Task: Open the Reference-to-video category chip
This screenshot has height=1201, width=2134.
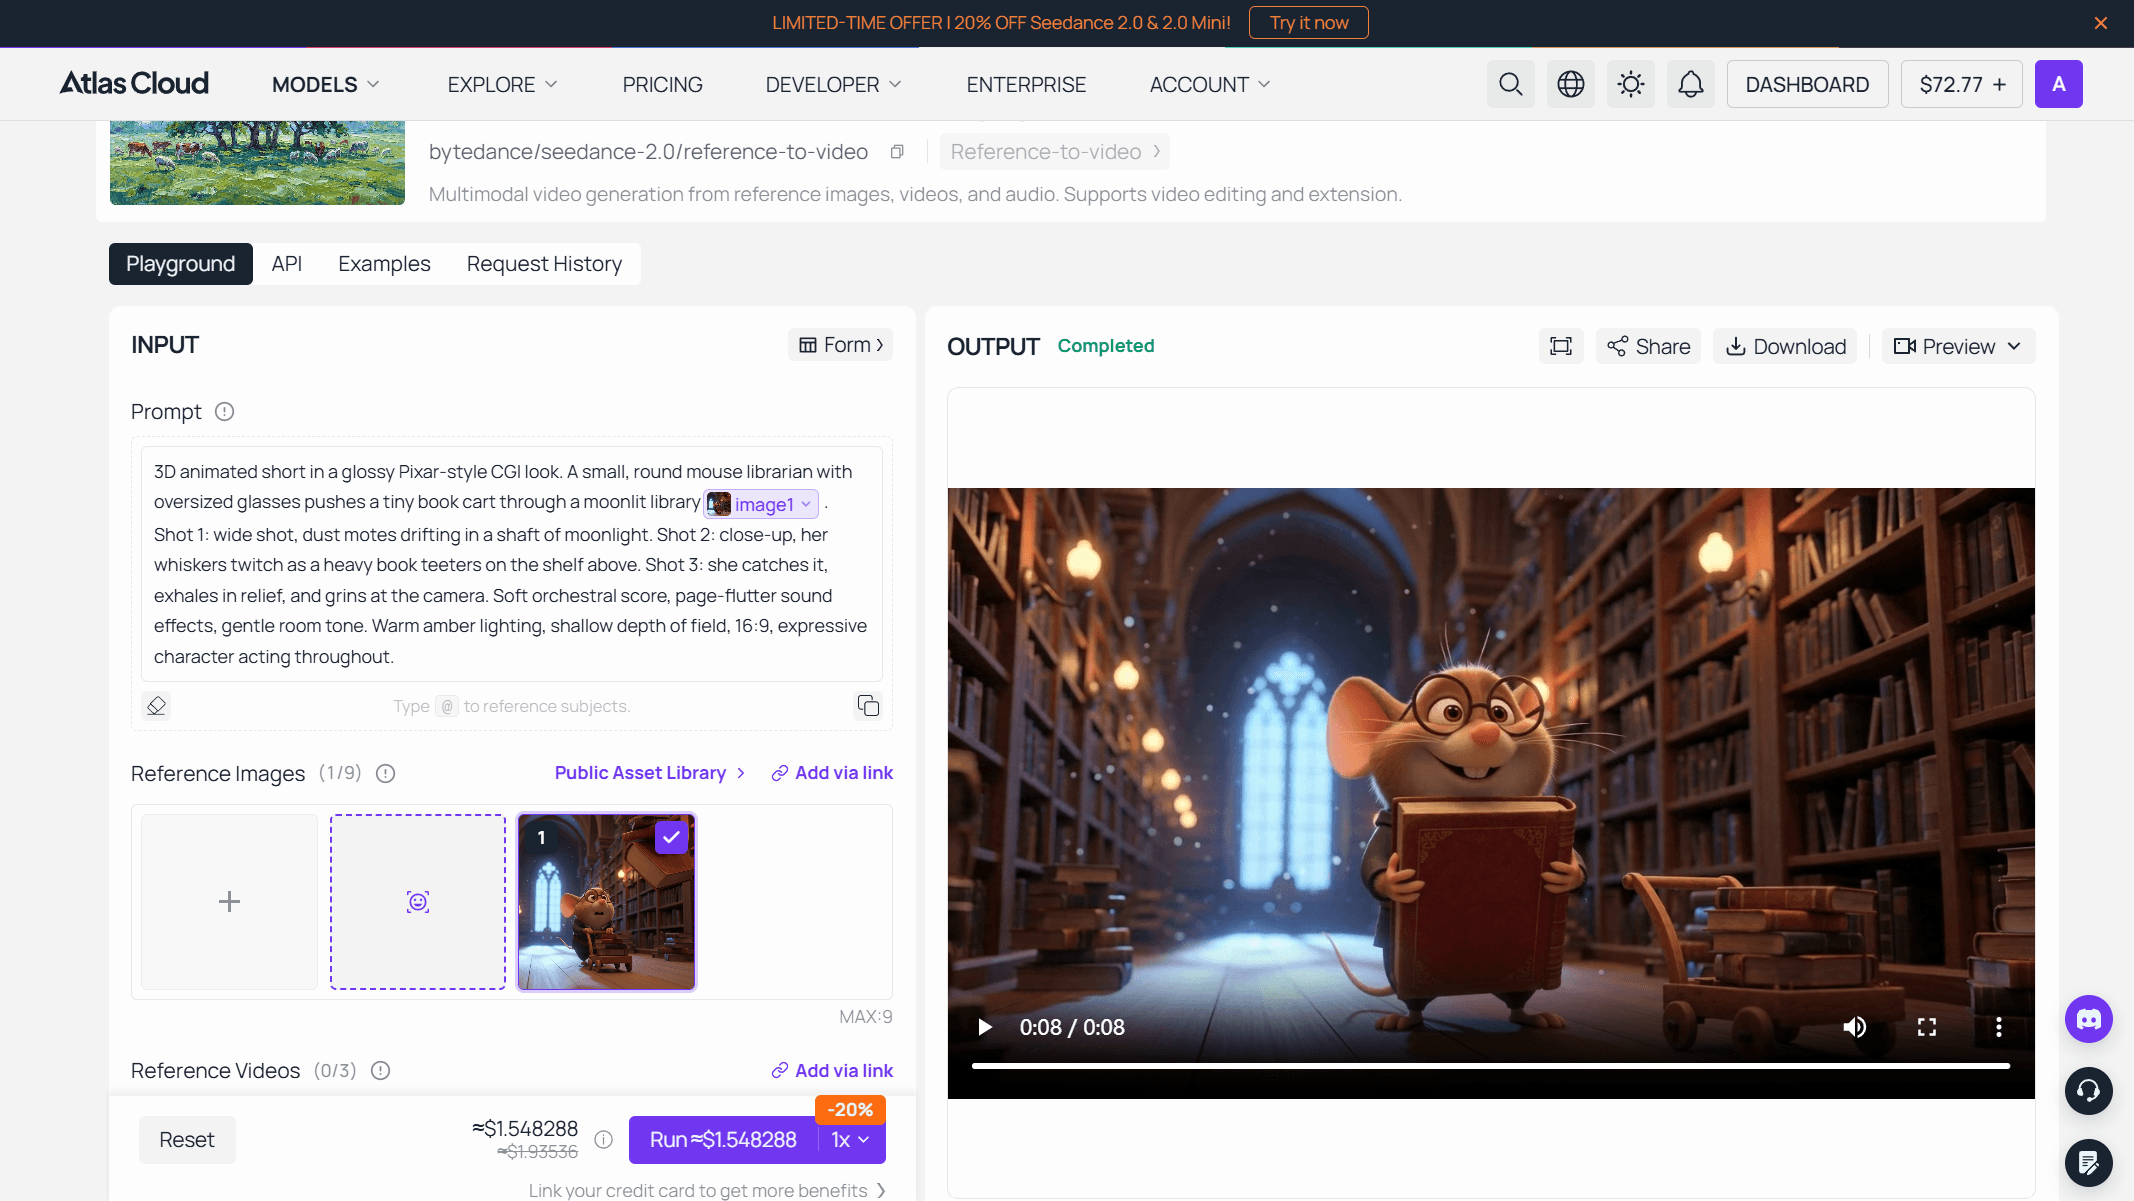Action: click(x=1055, y=152)
